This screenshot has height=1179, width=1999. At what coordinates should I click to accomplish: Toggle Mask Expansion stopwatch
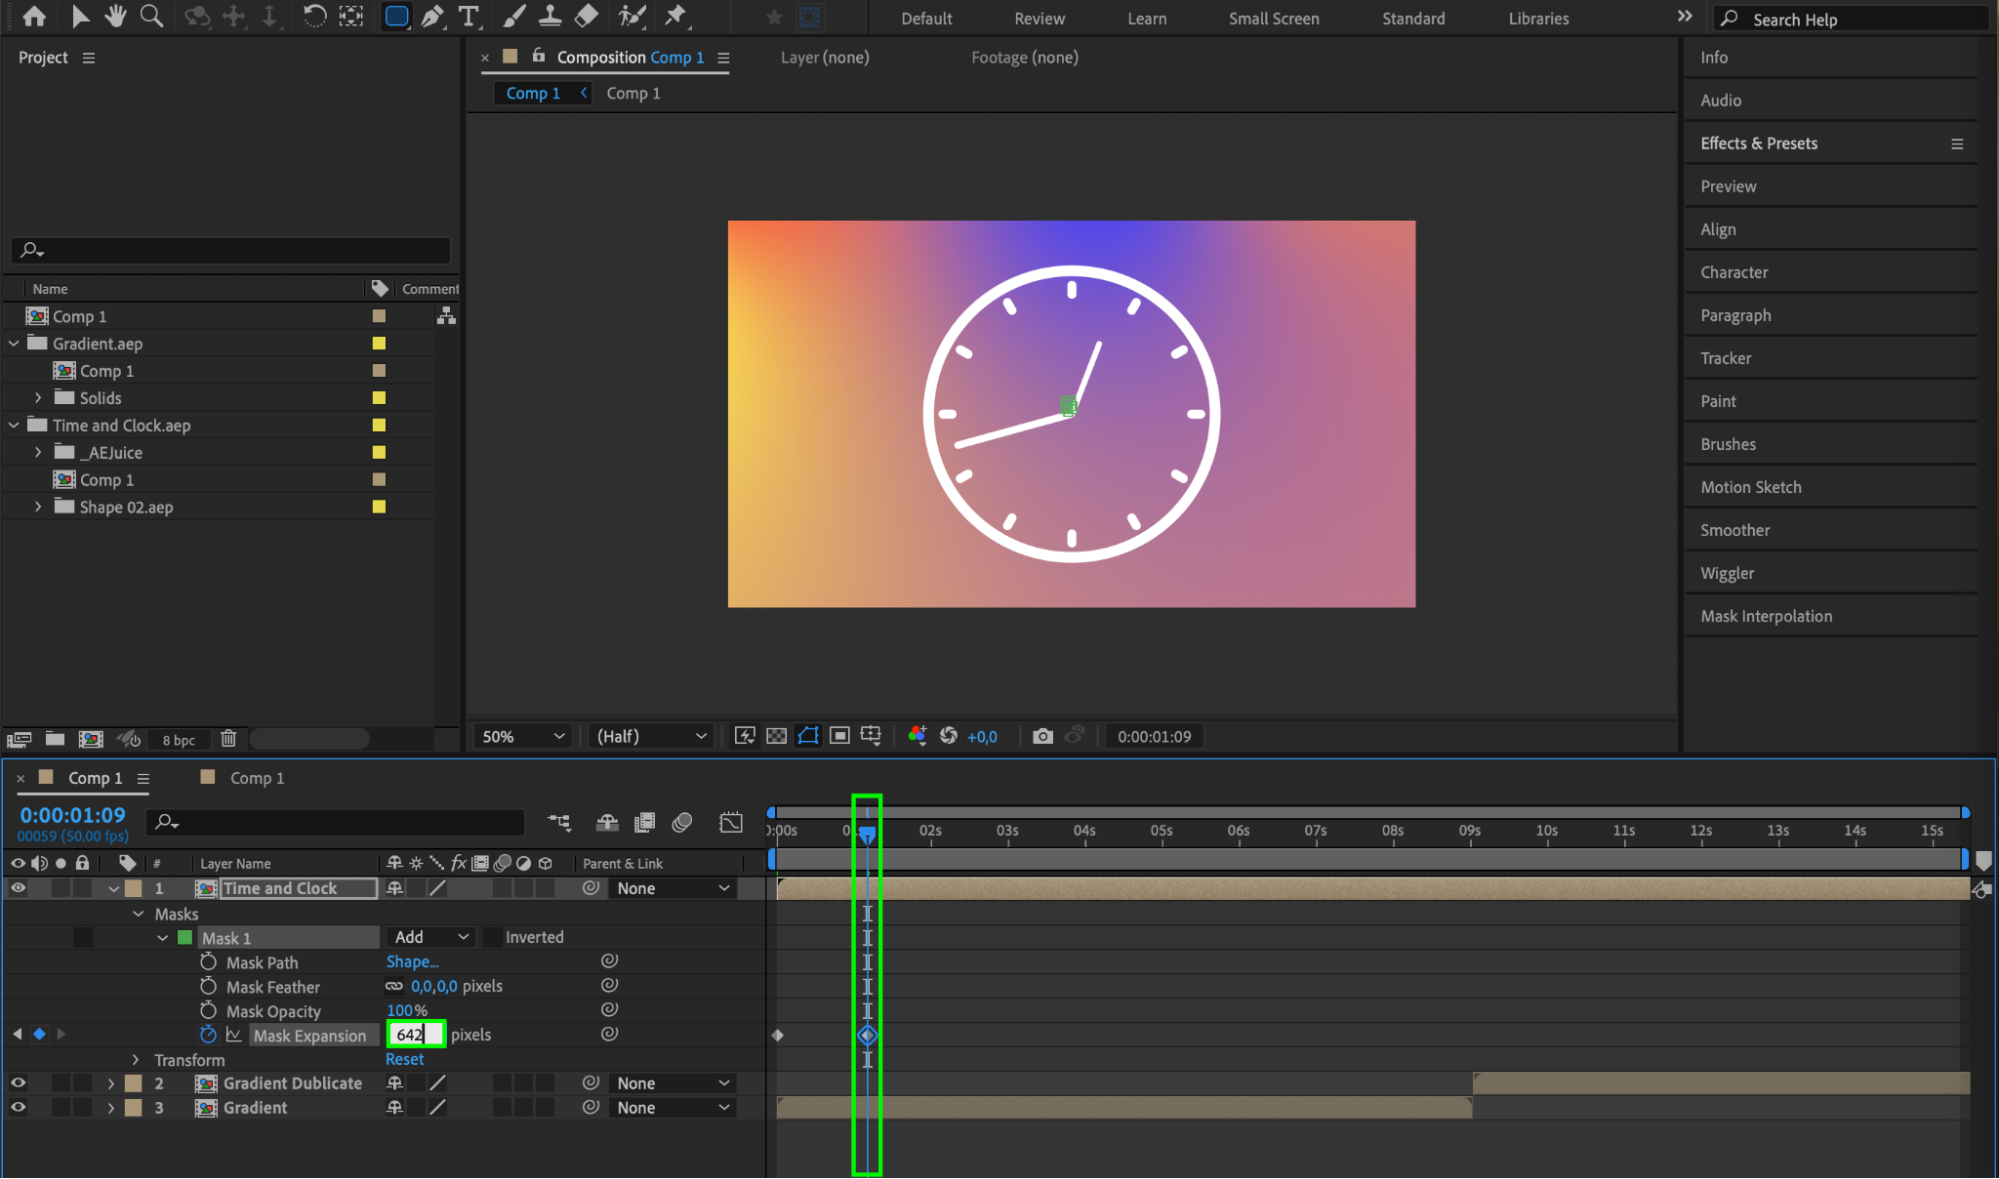pyautogui.click(x=208, y=1035)
